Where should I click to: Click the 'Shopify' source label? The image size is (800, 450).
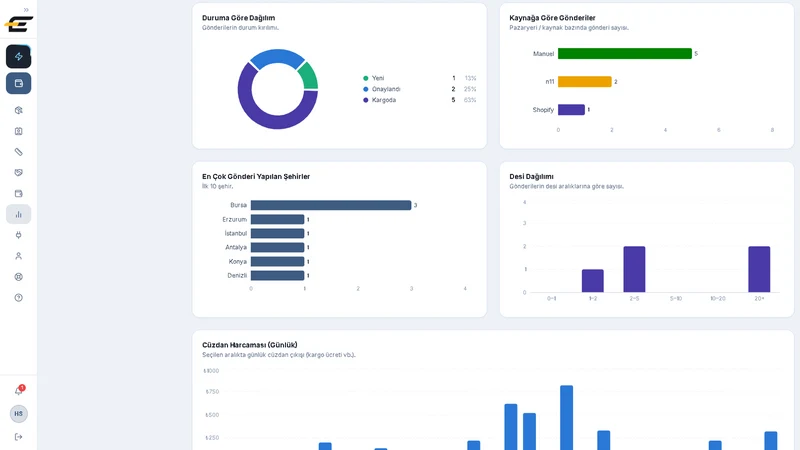point(543,110)
